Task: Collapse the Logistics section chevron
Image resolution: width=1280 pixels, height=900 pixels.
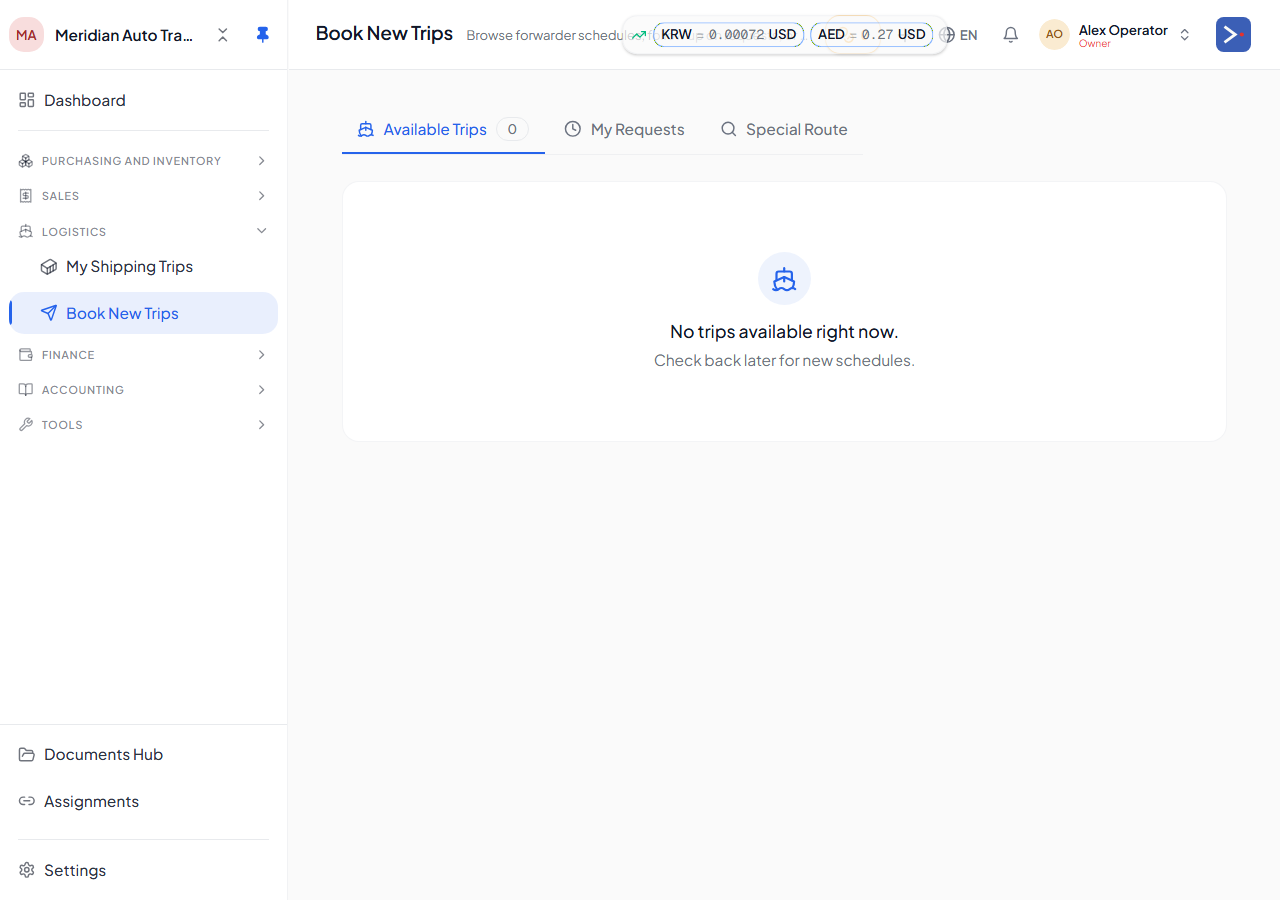Action: point(262,231)
